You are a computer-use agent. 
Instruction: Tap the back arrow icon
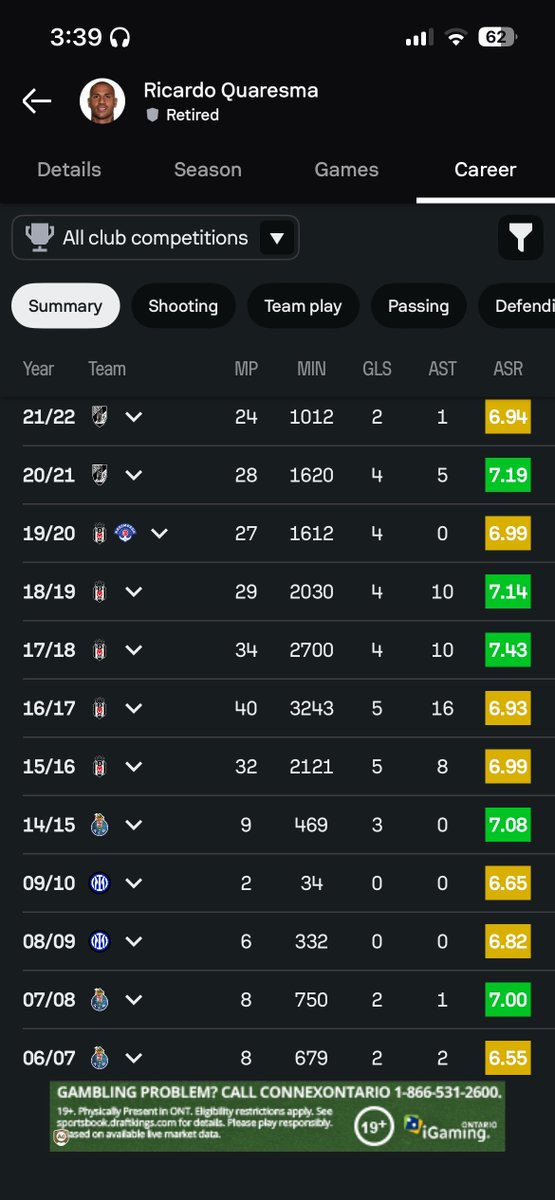(x=37, y=101)
